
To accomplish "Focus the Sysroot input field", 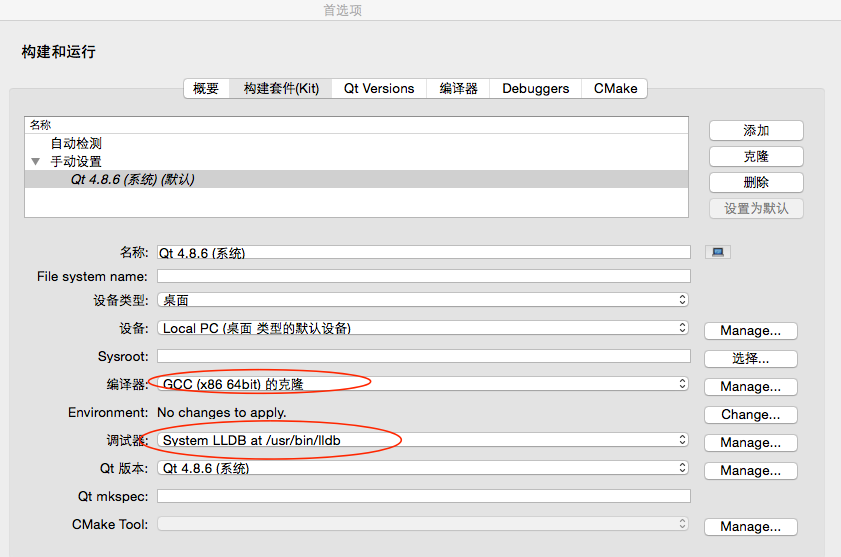I will (x=424, y=356).
